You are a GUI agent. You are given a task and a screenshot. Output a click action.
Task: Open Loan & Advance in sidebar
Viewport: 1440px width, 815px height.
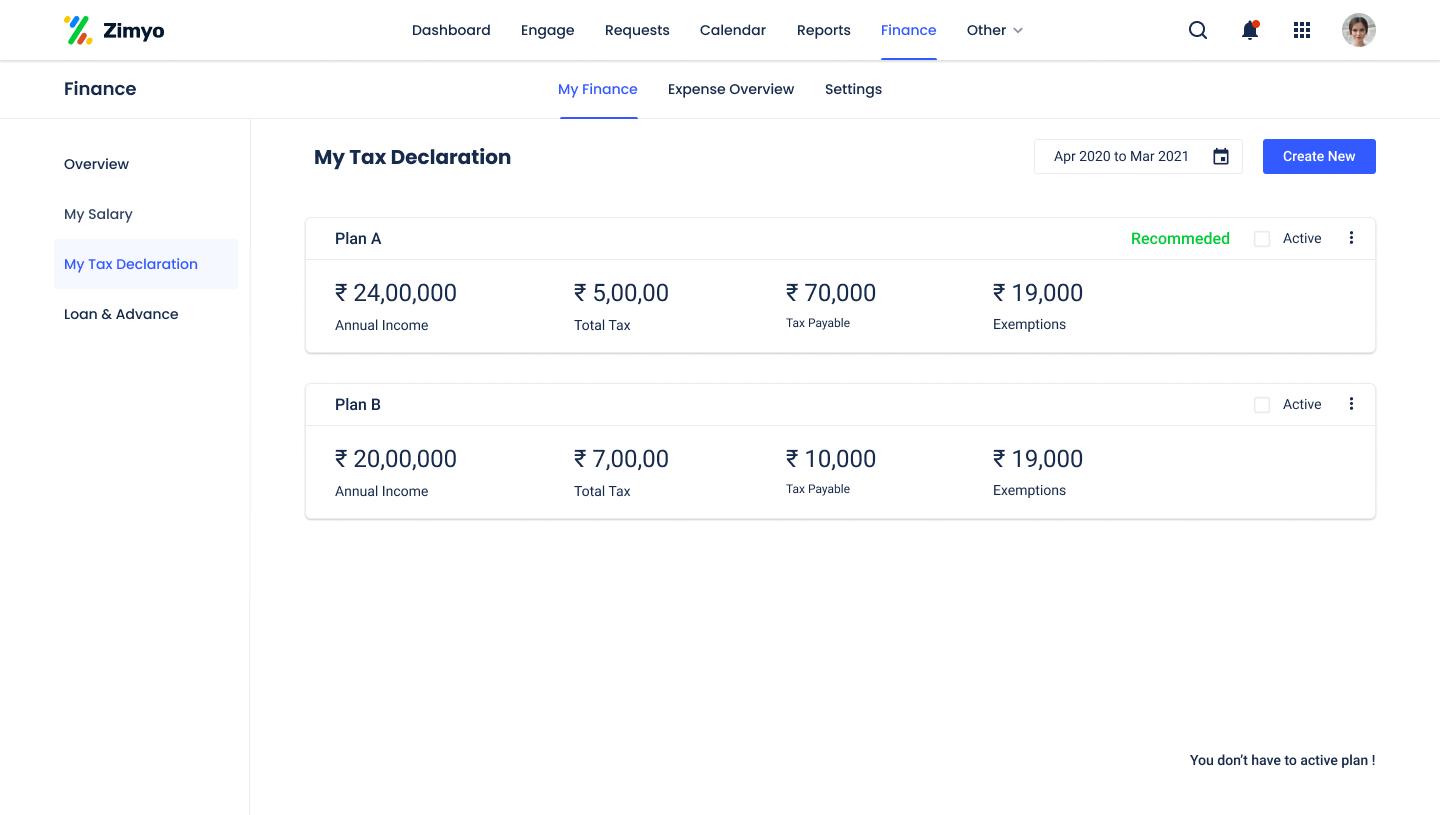tap(121, 314)
